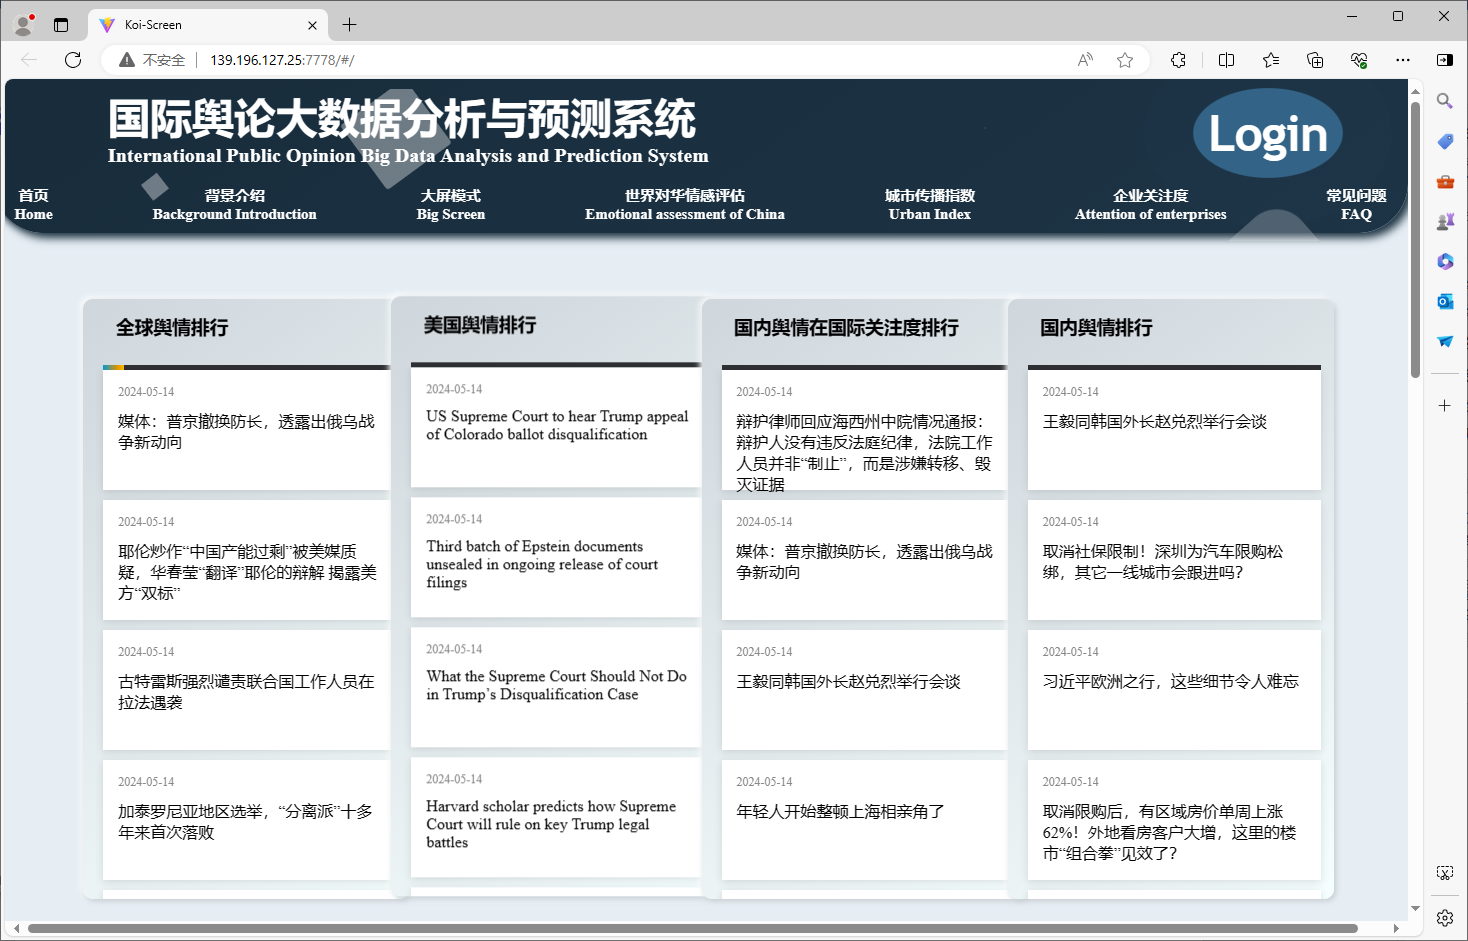Toggle split screen view icon
The height and width of the screenshot is (941, 1468).
tap(1226, 60)
